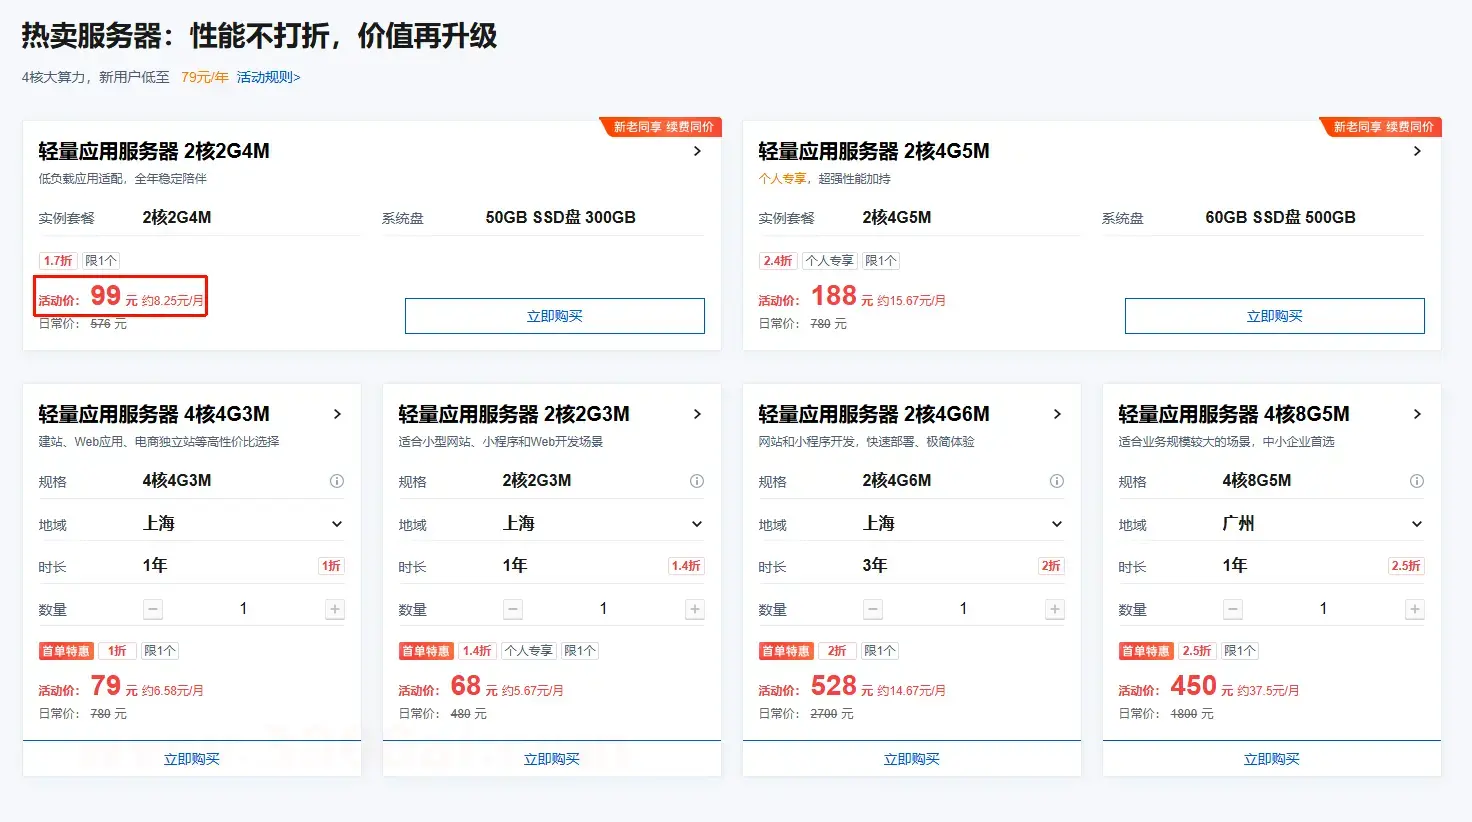Increase quantity for the 4核4G3M server
The image size is (1472, 822).
click(x=335, y=609)
